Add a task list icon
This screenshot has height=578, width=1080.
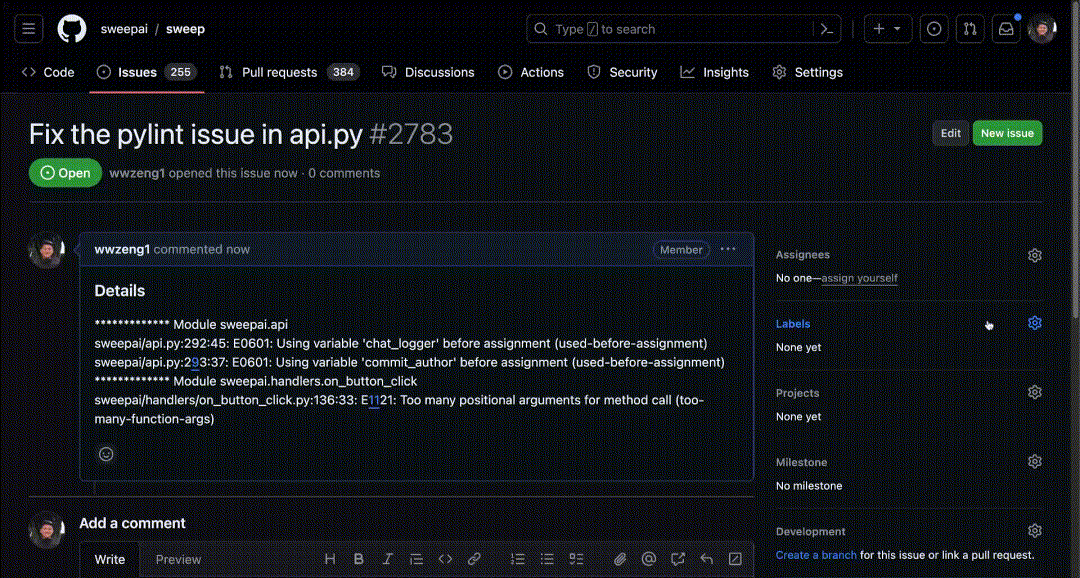pyautogui.click(x=576, y=559)
